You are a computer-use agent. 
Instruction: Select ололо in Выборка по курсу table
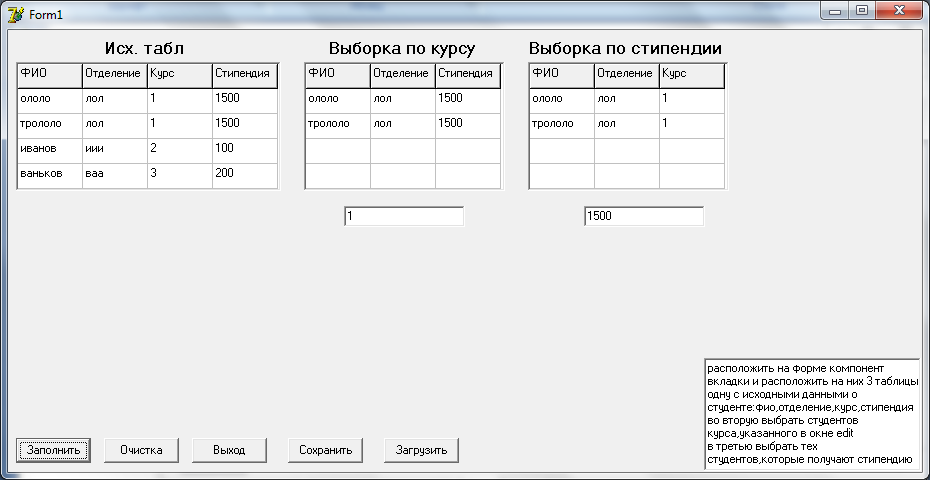pos(338,101)
